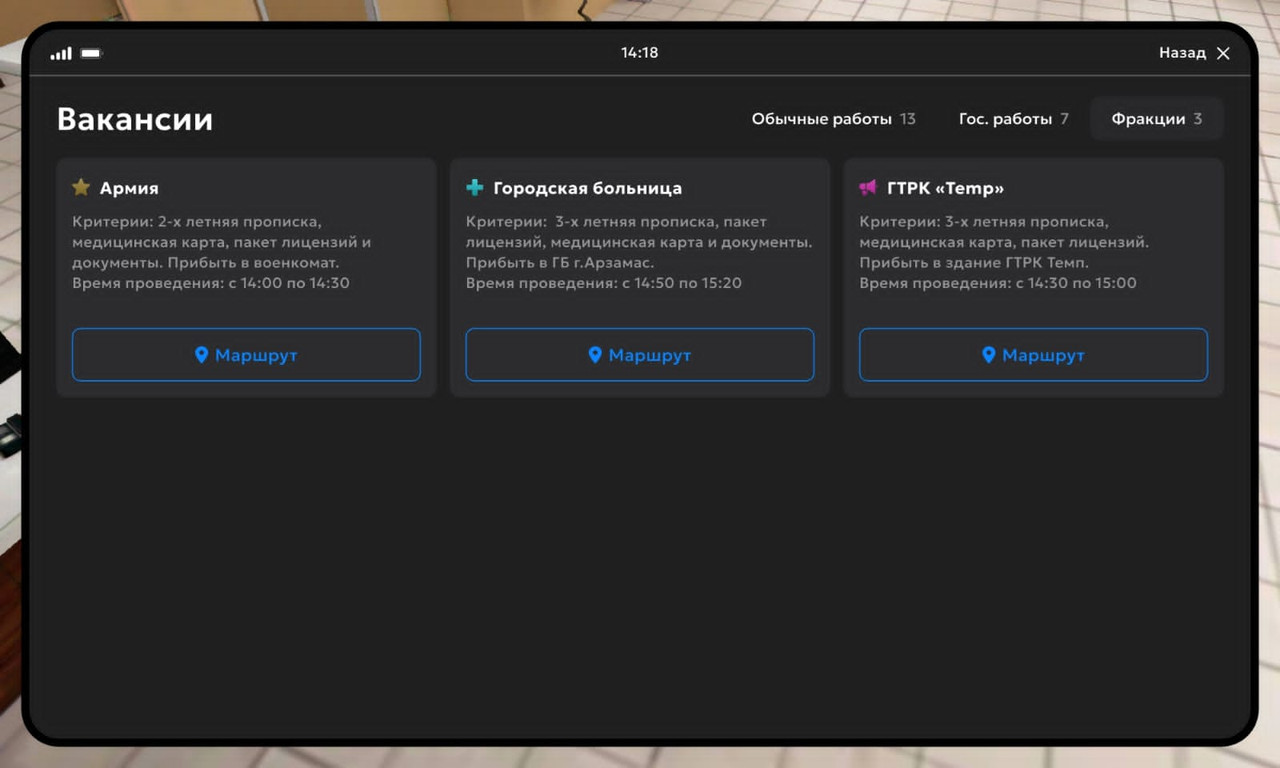The image size is (1280, 768).
Task: Open Маршрут for ГТРК «Temp»
Action: point(1033,355)
